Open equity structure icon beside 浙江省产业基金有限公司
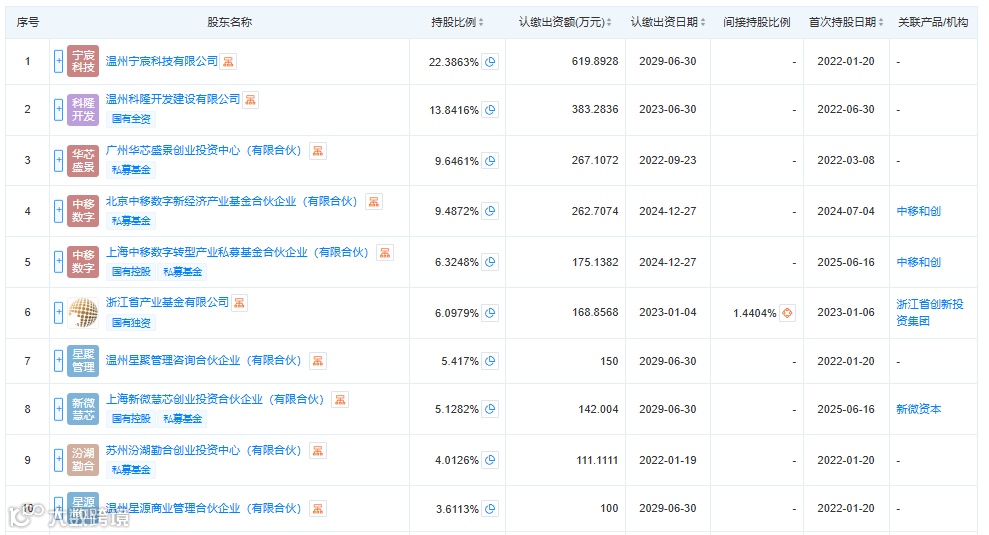Viewport: 989px width, 535px height. 239,303
